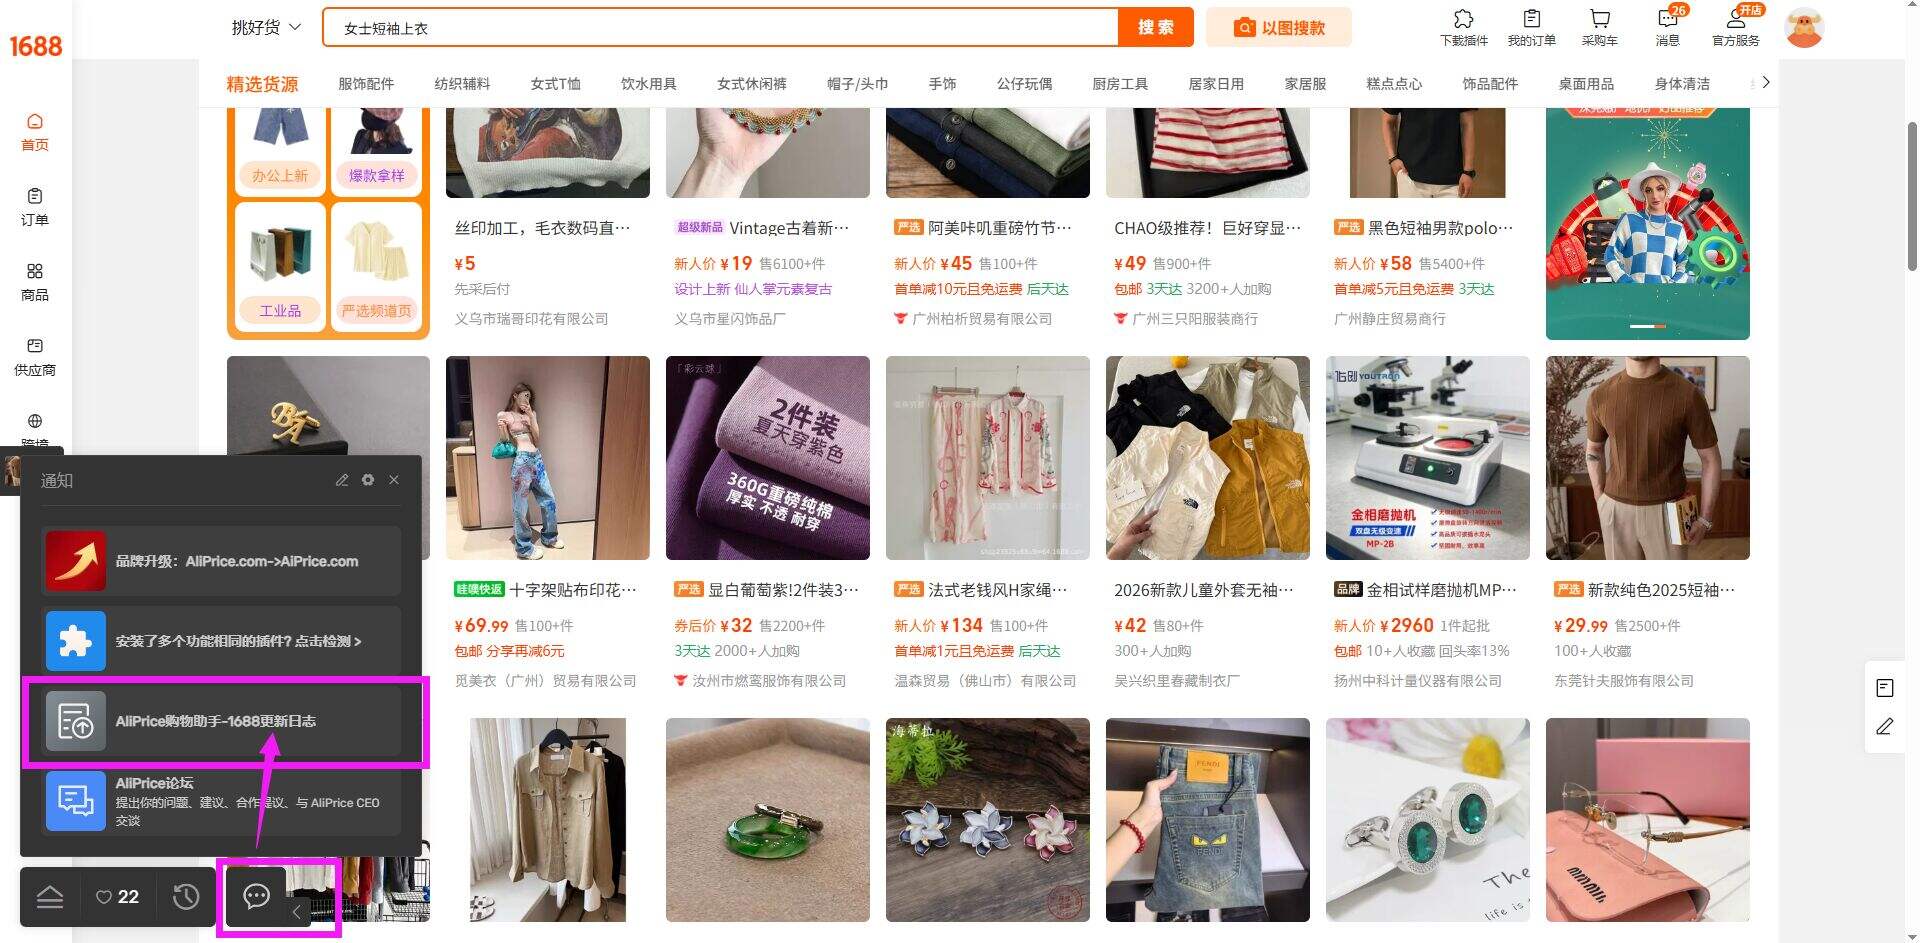Toggle the chat bubble notification button
Image resolution: width=1920 pixels, height=943 pixels.
[257, 896]
